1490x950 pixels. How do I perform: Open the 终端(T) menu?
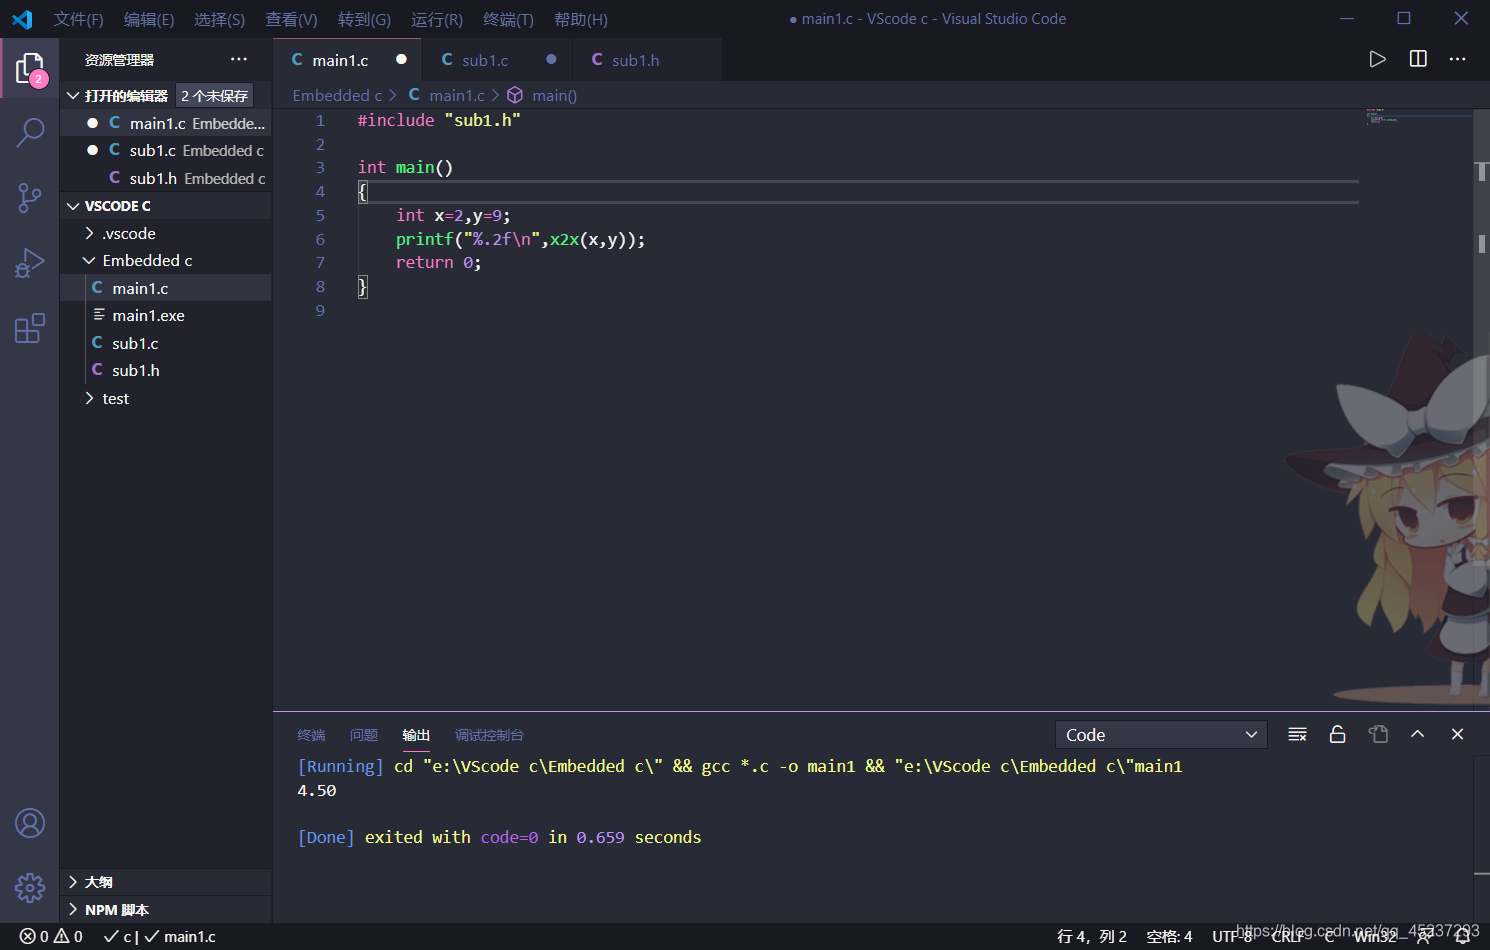(508, 19)
